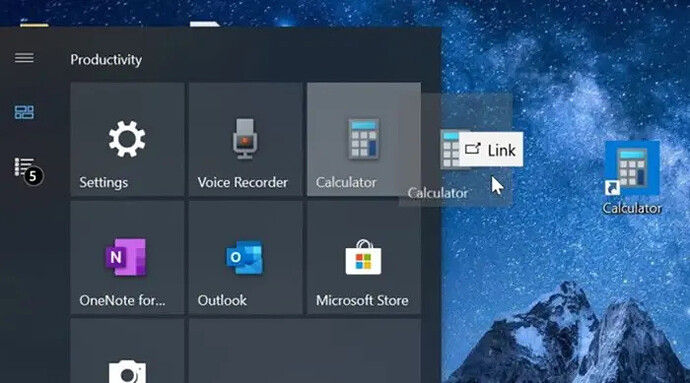
Task: Select the Calculator desktop shortcut
Action: pos(632,178)
